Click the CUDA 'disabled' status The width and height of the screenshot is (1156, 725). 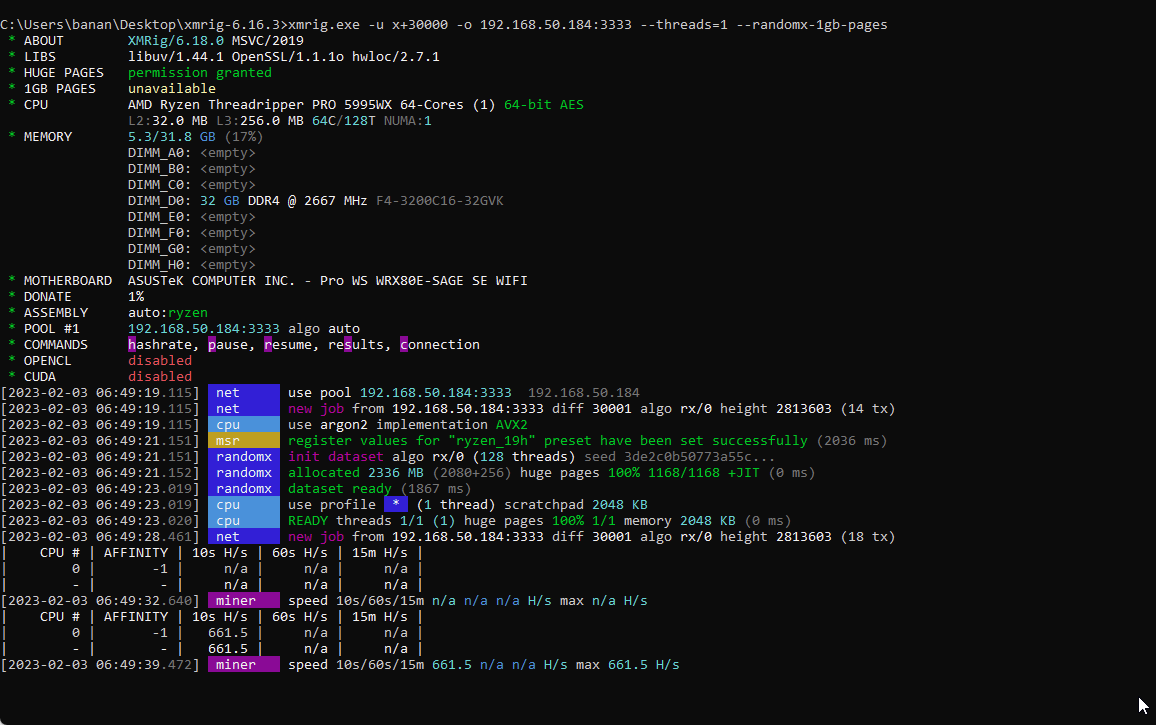pos(159,377)
